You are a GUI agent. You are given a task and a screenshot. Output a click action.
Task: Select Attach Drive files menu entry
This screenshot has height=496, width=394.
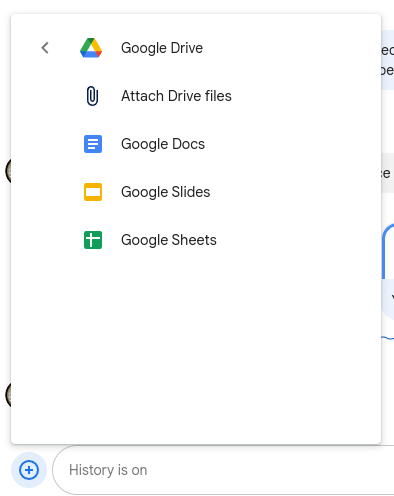tap(196, 96)
